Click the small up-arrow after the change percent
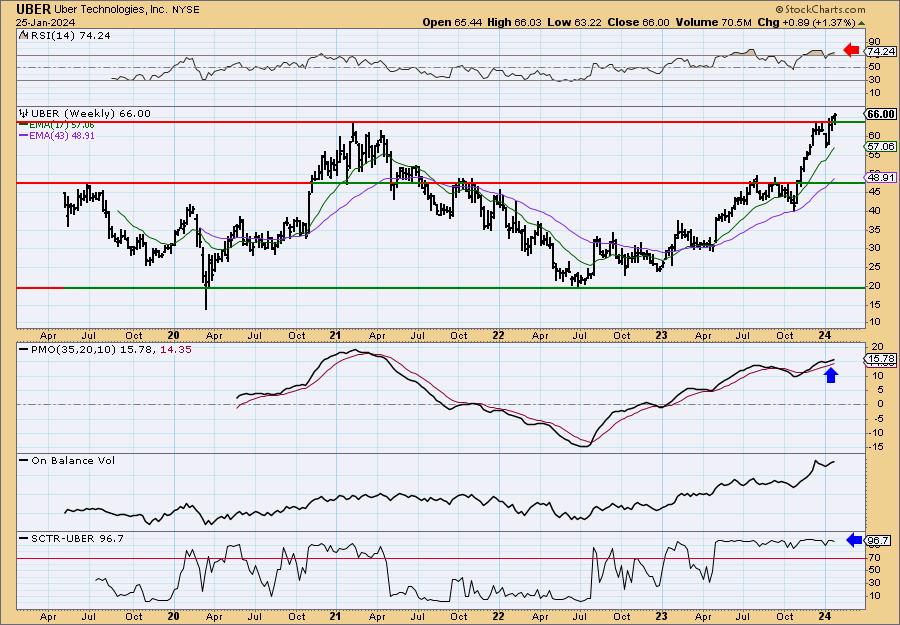The image size is (900, 625). pyautogui.click(x=861, y=23)
